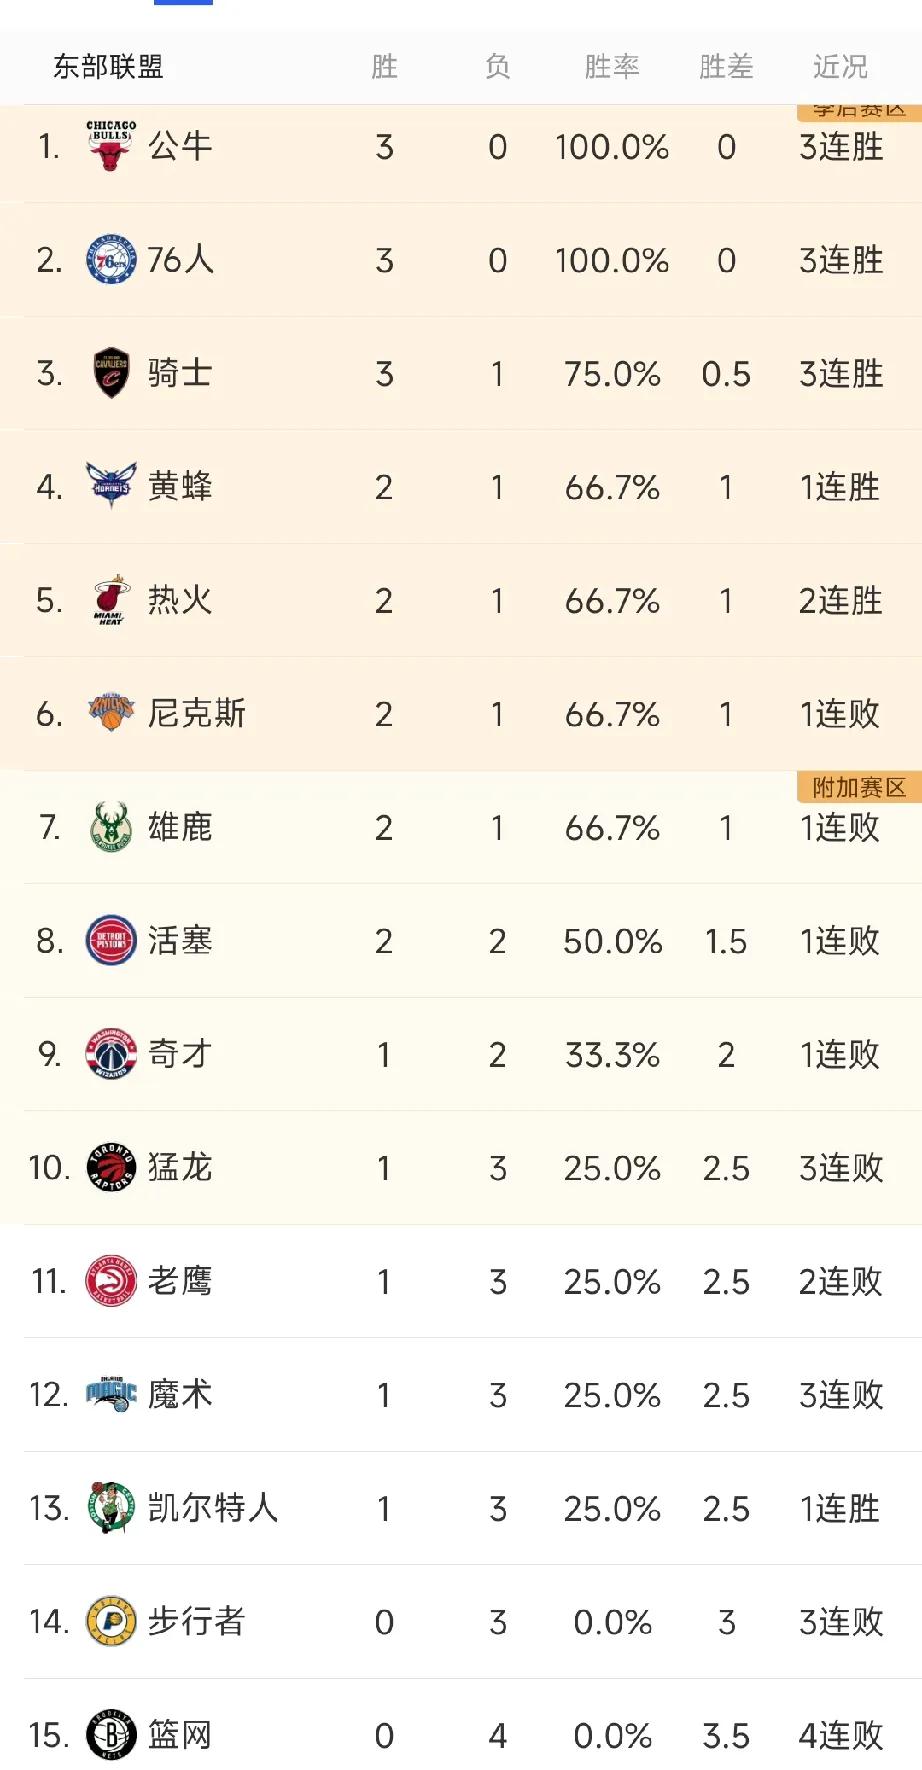The width and height of the screenshot is (922, 1770).
Task: Open the Cavaliers logo icon
Action: (111, 373)
